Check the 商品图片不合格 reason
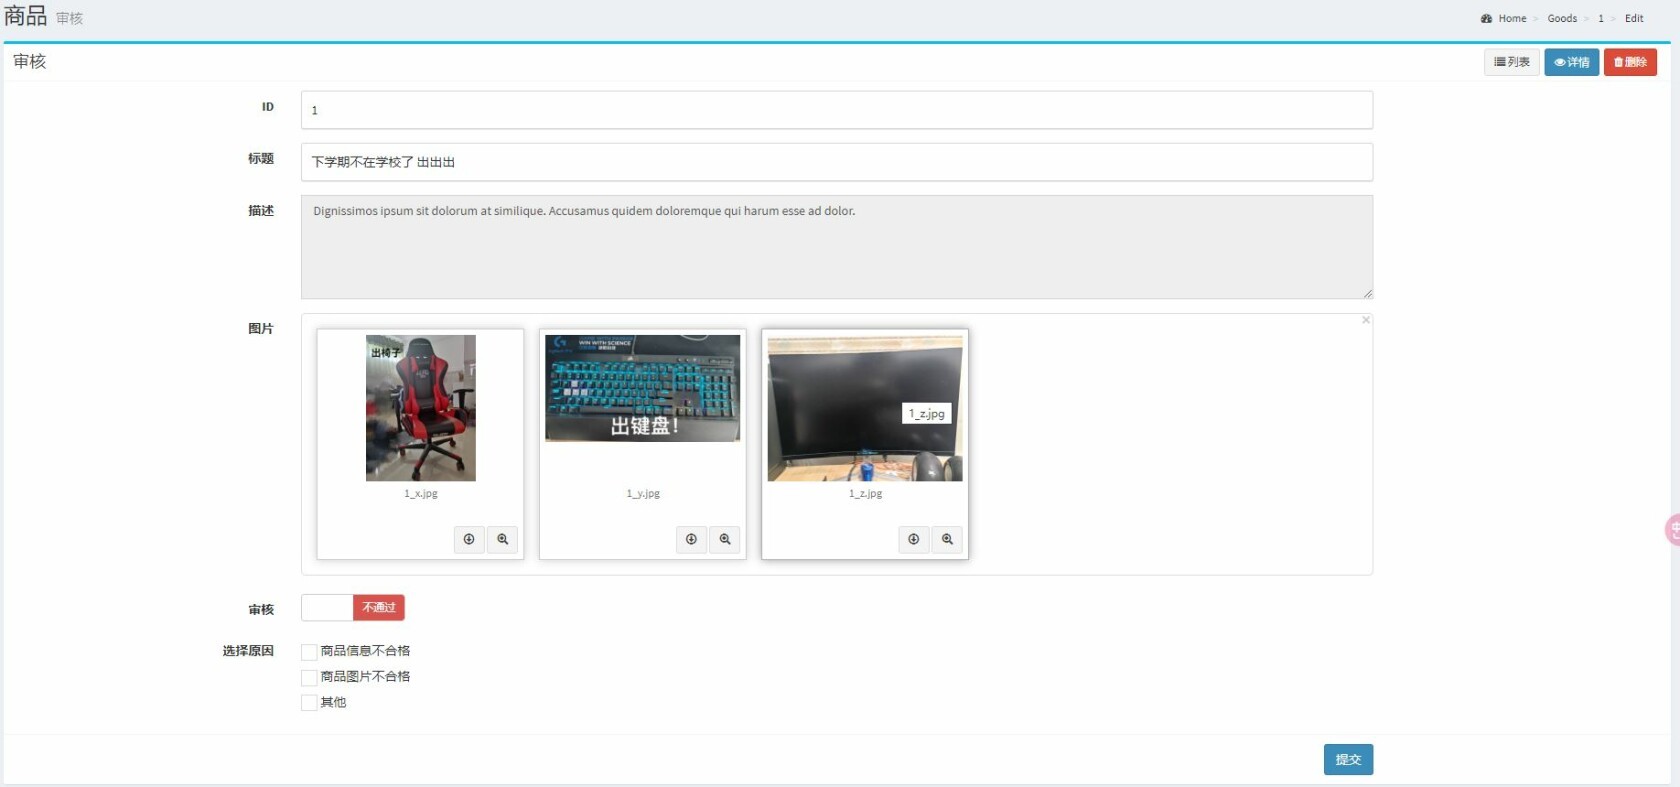The width and height of the screenshot is (1680, 787). (309, 678)
